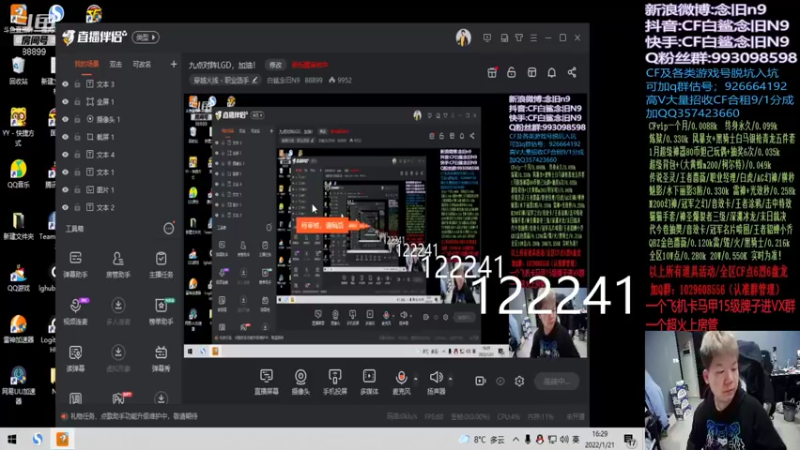Open the 主播任务 tool

(x=161, y=264)
